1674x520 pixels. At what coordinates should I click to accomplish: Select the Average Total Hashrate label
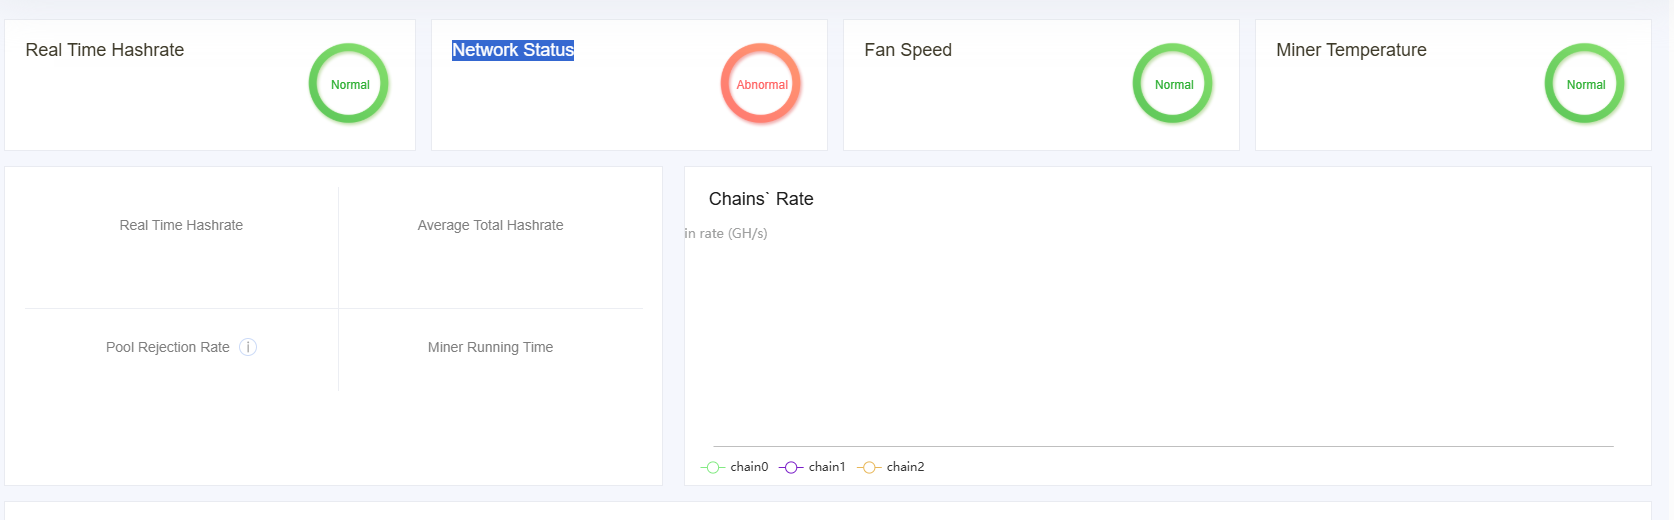click(490, 225)
